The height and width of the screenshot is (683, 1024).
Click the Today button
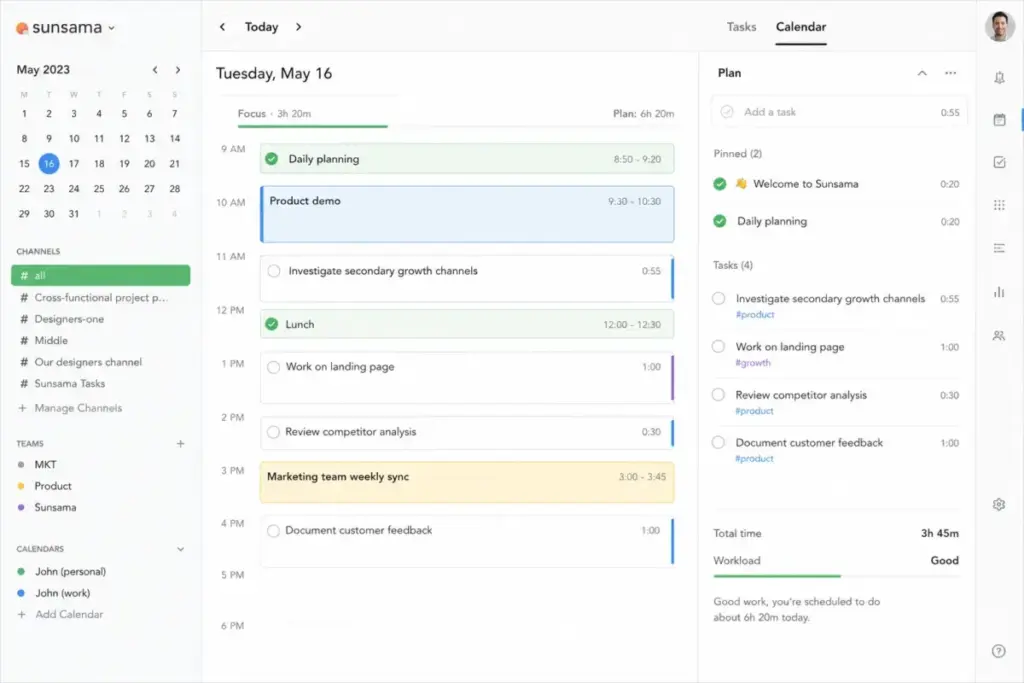click(261, 27)
